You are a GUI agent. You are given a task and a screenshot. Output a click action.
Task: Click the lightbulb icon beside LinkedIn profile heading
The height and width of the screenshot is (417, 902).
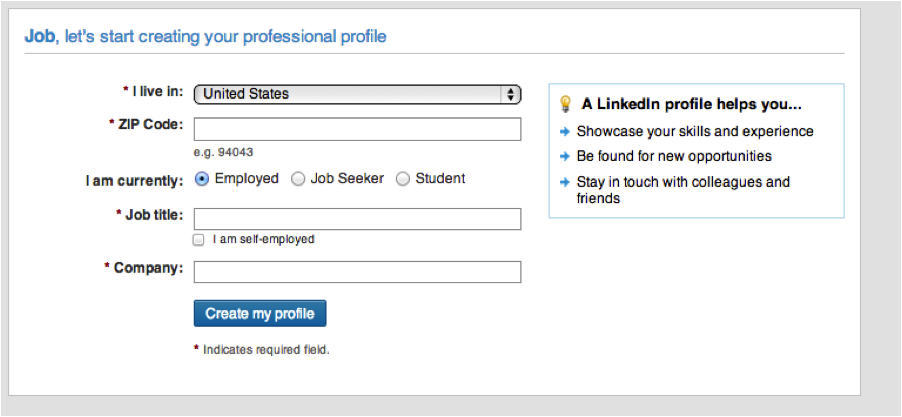[565, 104]
